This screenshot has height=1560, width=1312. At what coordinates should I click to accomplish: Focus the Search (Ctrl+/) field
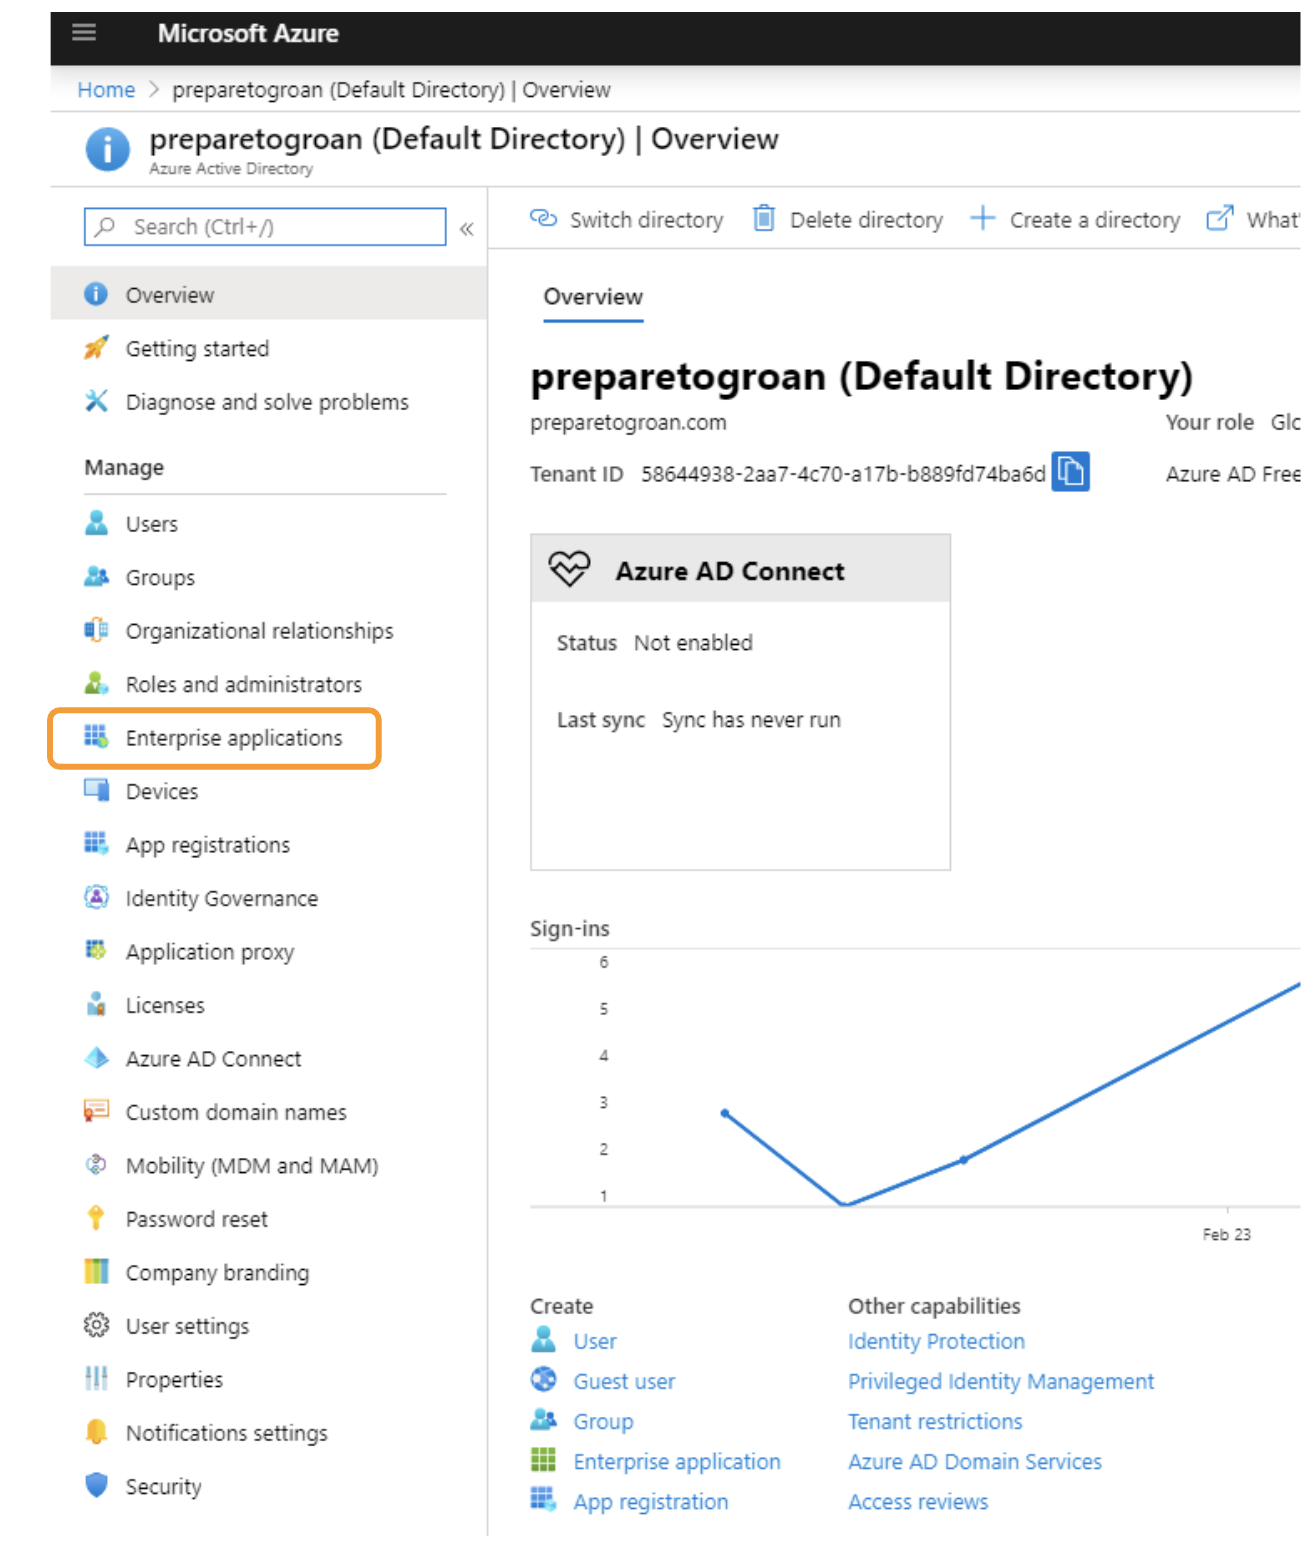point(265,227)
